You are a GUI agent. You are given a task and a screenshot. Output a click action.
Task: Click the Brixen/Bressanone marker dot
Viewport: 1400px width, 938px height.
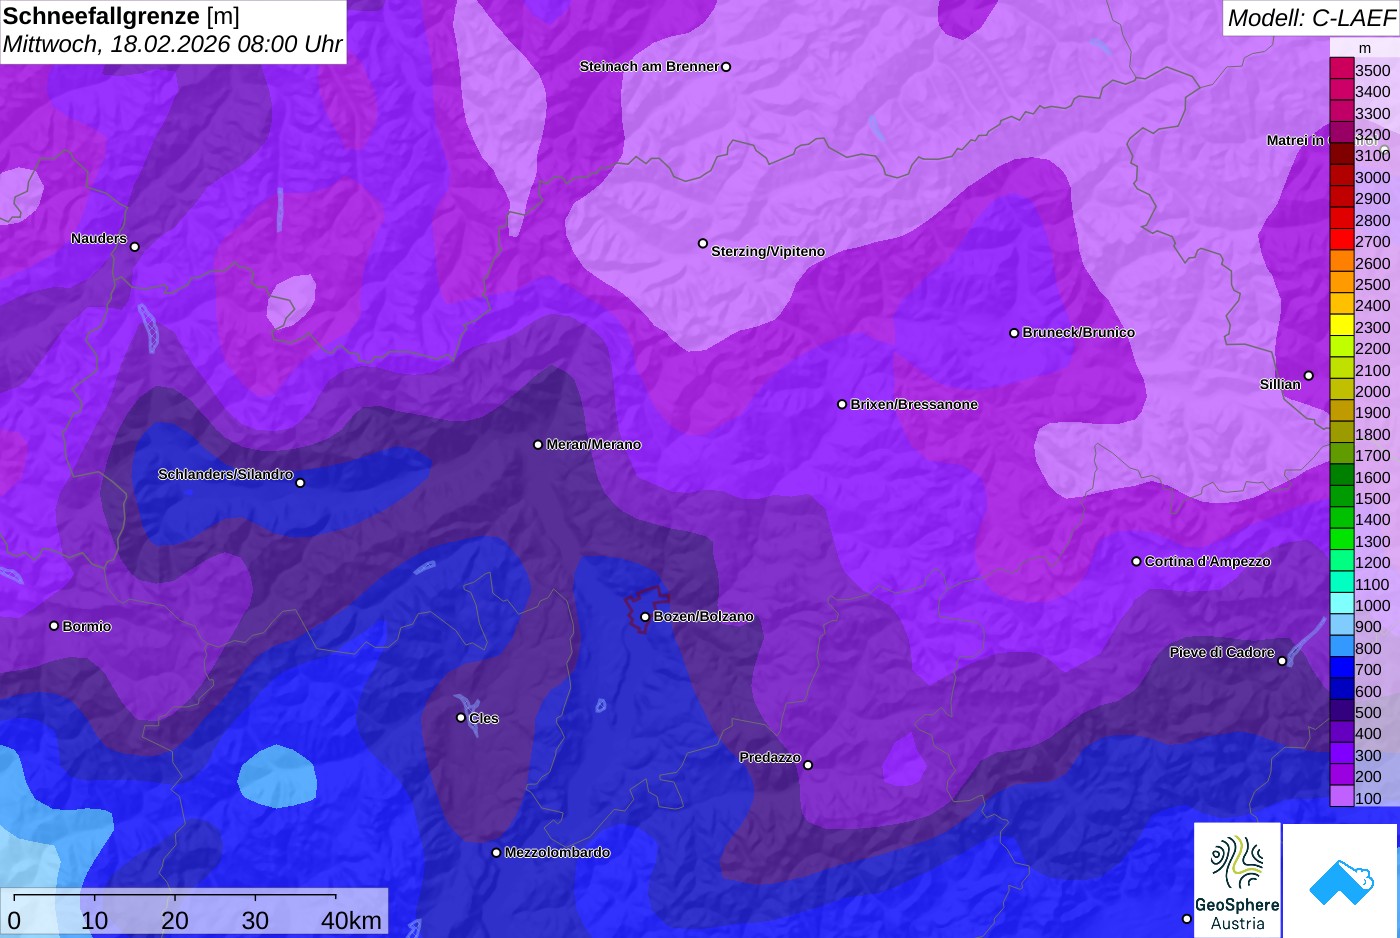(842, 404)
